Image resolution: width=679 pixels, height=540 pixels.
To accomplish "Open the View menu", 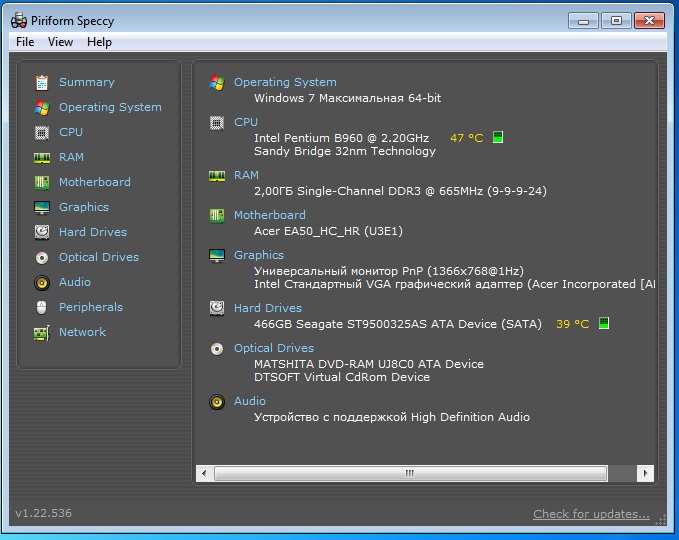I will click(x=60, y=42).
